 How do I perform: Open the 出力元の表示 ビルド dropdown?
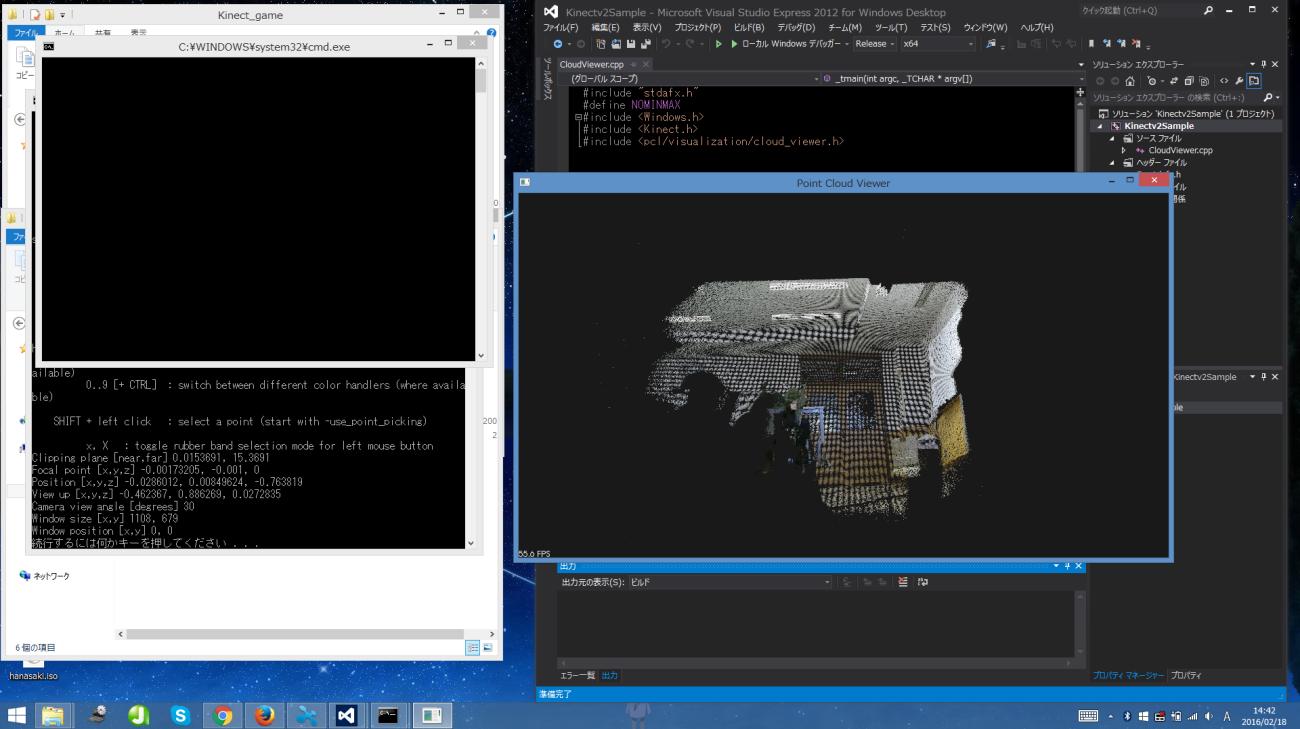pyautogui.click(x=731, y=582)
